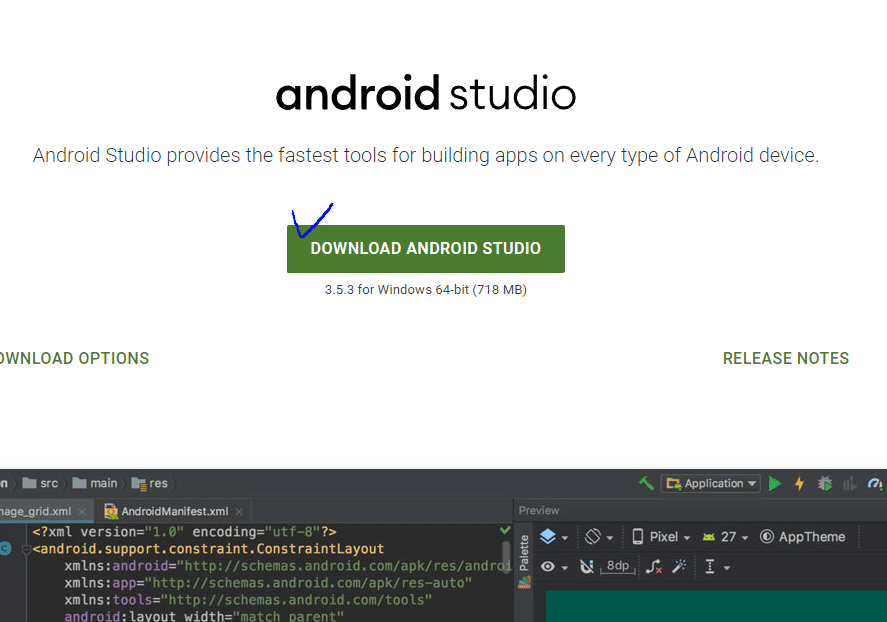Click the Apply Changes lightning bolt icon
Screen dimensions: 887x622
[799, 483]
